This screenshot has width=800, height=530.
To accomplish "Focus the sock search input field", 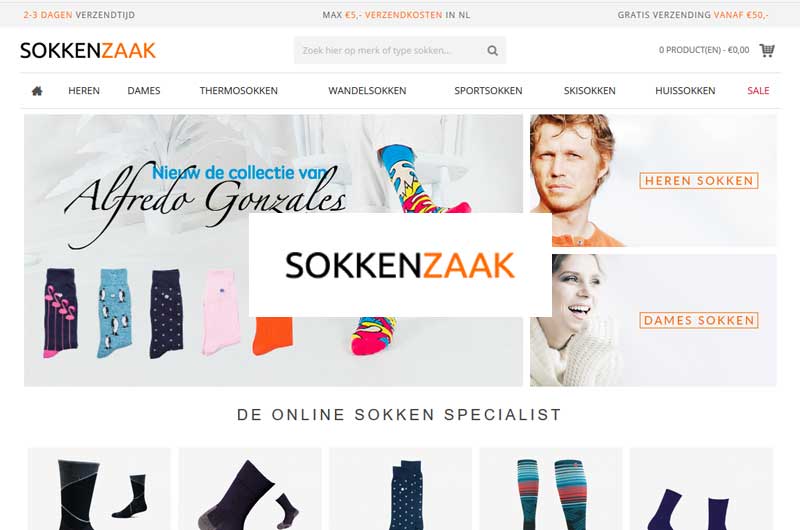I will click(x=389, y=51).
